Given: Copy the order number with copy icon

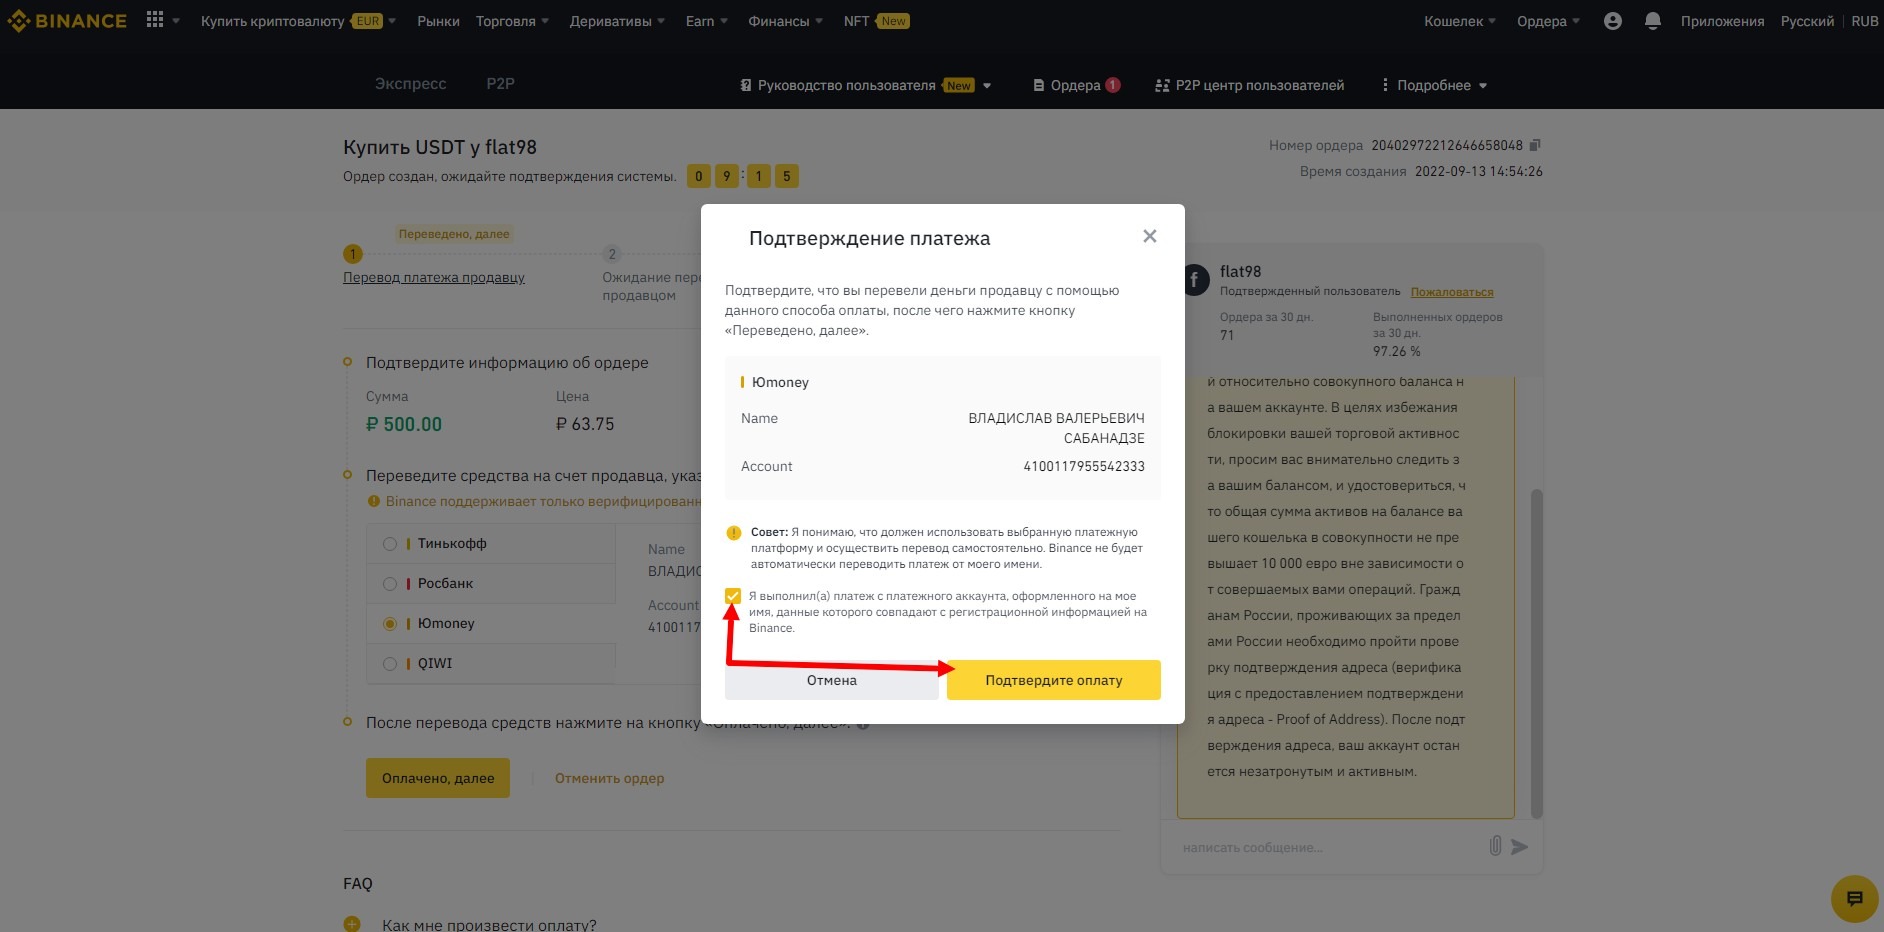Looking at the screenshot, I should tap(1536, 145).
